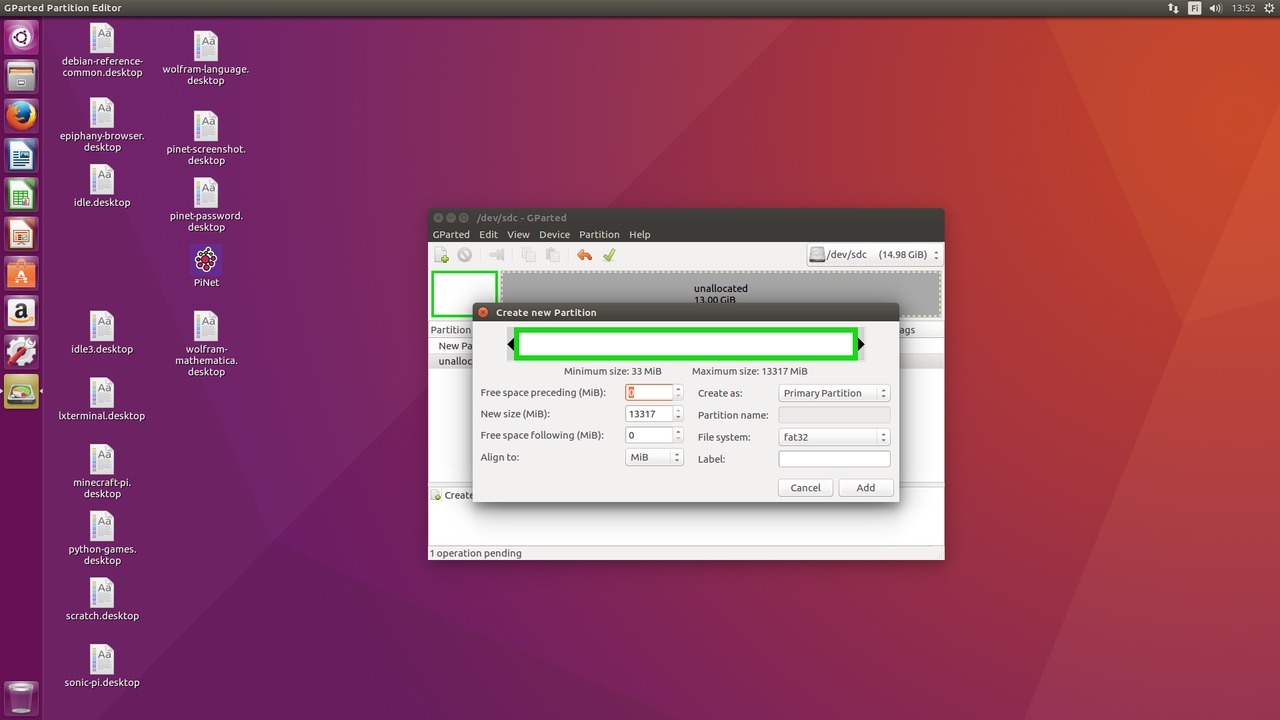Click the 13:52 clock in panel
Screen dimensions: 1280x720
(1243, 8)
